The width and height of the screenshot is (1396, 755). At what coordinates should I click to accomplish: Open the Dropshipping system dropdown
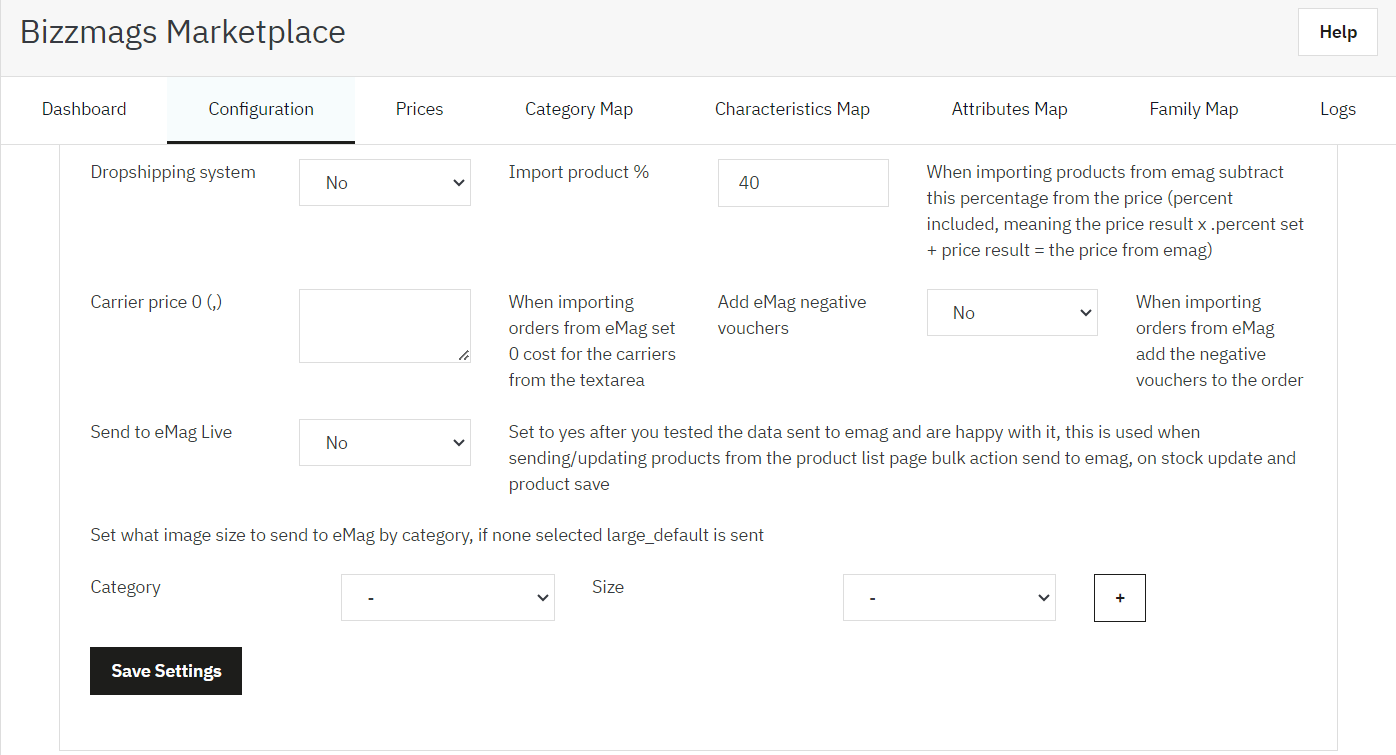[x=385, y=183]
